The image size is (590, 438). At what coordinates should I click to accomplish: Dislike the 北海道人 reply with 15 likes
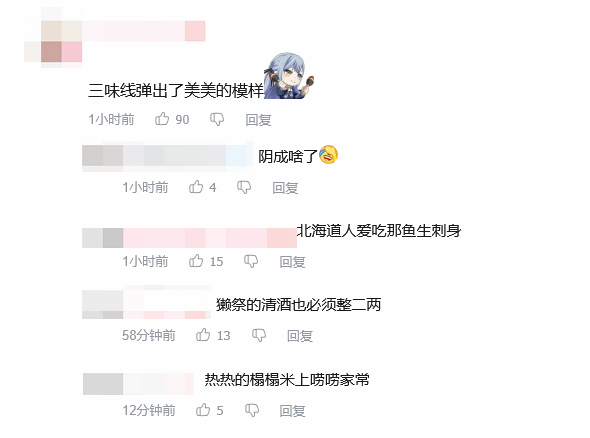(x=251, y=261)
